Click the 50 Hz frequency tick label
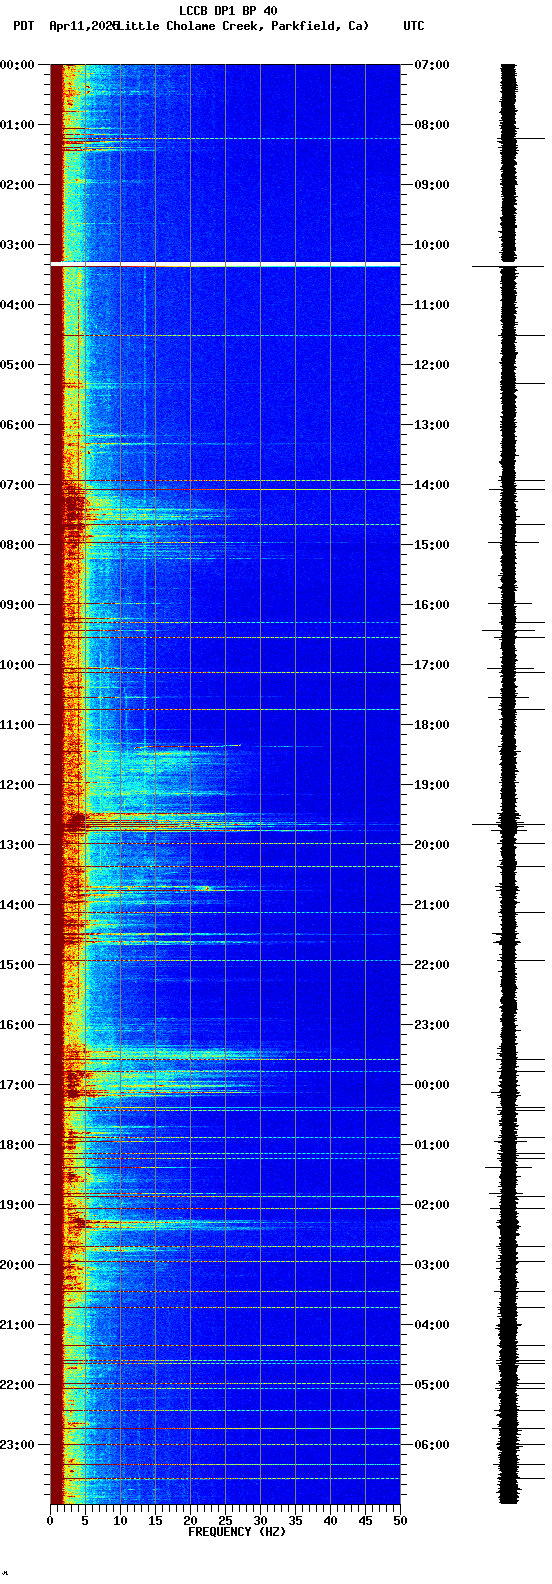This screenshot has width=552, height=1584. pos(400,1521)
